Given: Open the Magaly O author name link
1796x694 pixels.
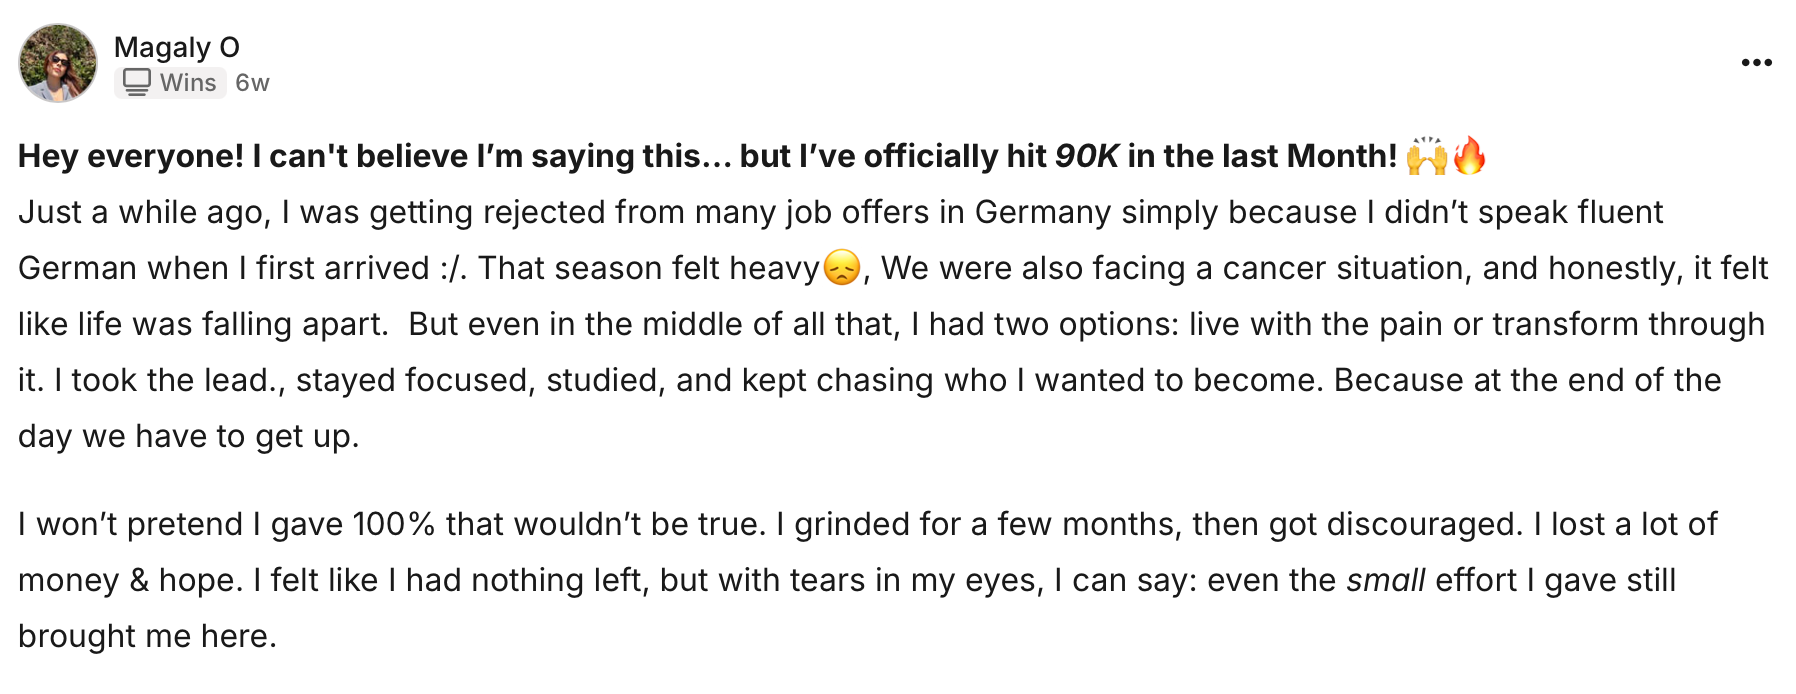Looking at the screenshot, I should [x=177, y=47].
